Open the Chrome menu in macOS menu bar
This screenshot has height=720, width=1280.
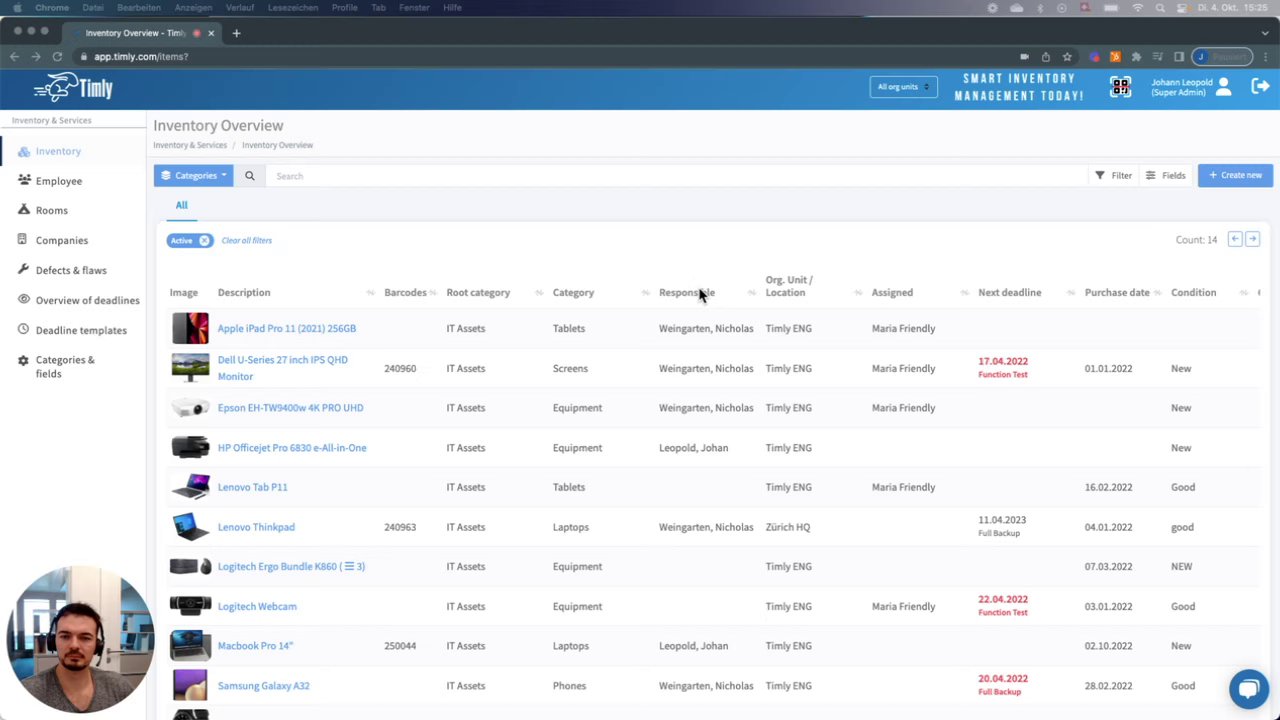52,7
